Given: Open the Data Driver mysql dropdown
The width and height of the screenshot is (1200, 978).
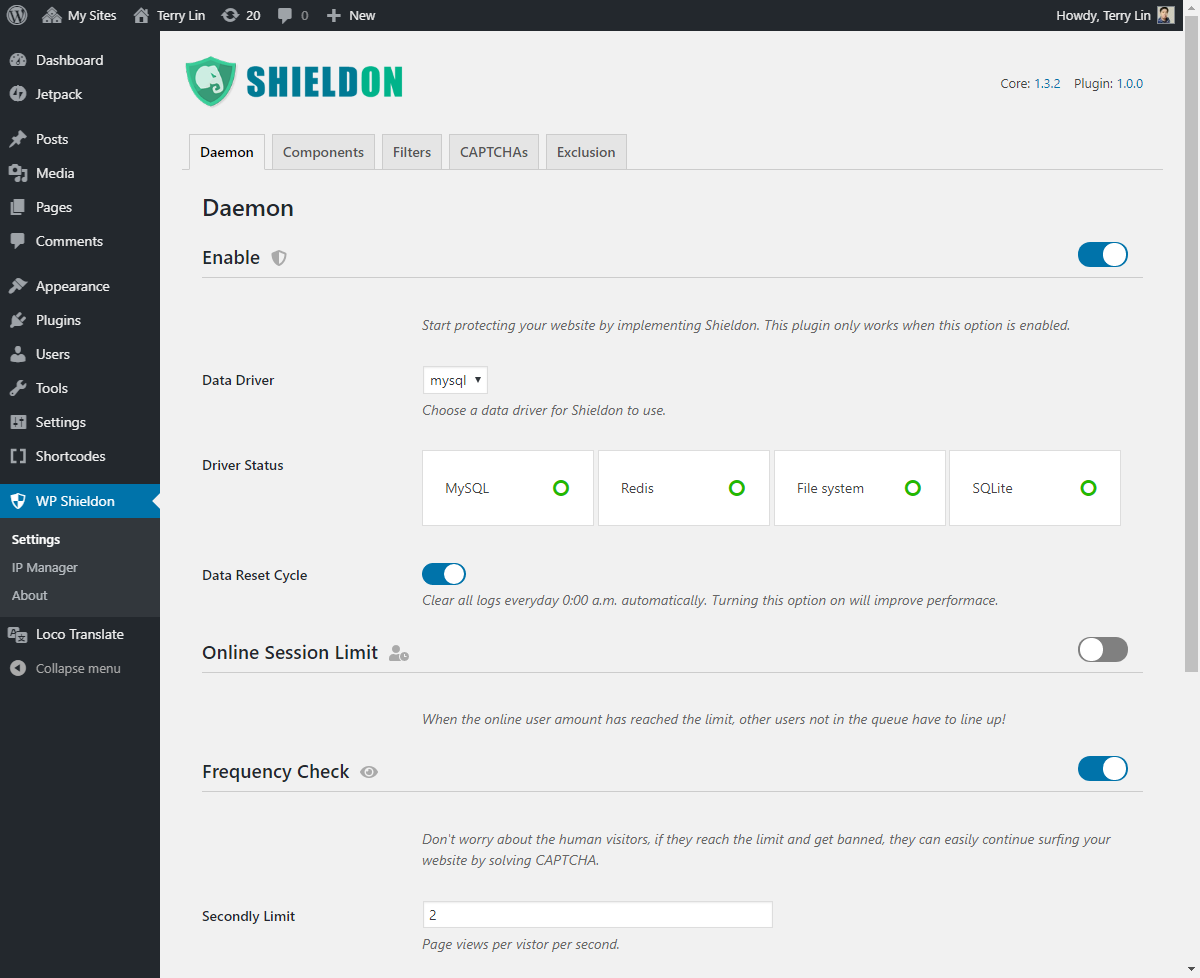Looking at the screenshot, I should point(455,380).
